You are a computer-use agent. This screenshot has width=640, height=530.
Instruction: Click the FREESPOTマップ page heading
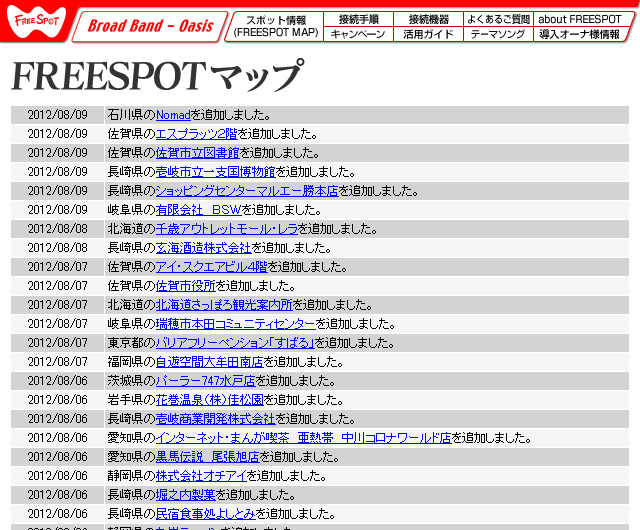click(x=158, y=76)
